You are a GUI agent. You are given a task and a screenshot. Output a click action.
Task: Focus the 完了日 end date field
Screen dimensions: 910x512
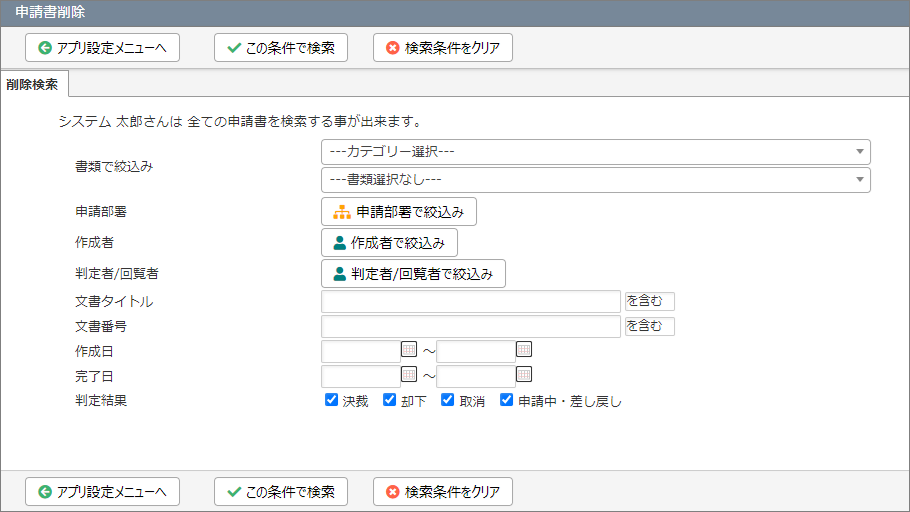click(x=475, y=376)
